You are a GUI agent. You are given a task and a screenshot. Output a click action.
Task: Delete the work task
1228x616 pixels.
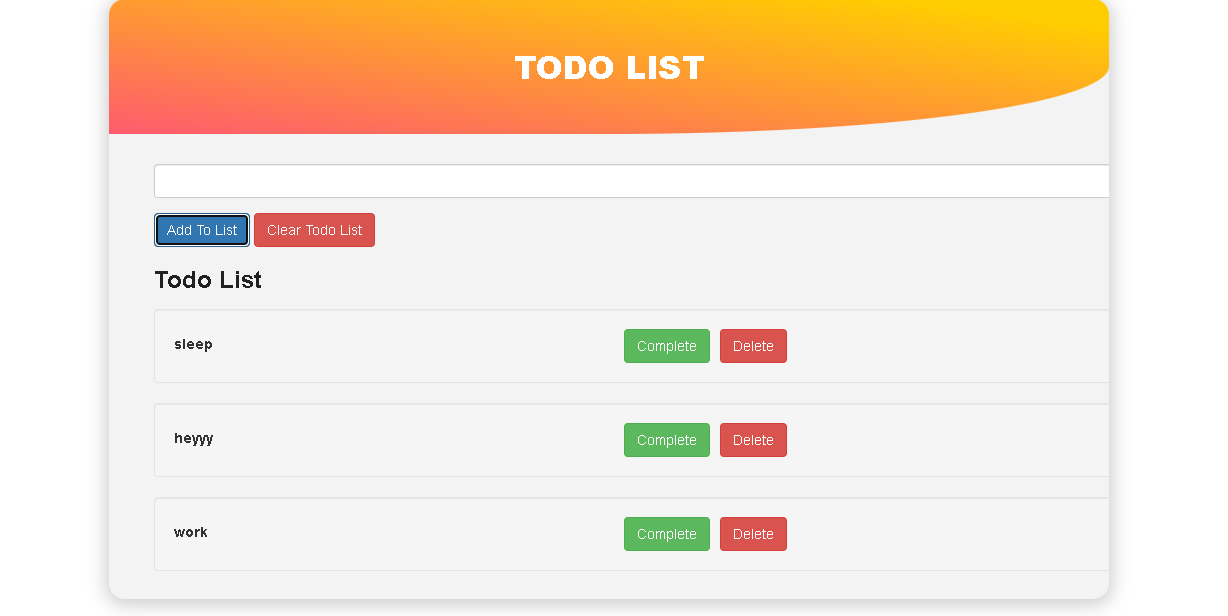(x=753, y=534)
